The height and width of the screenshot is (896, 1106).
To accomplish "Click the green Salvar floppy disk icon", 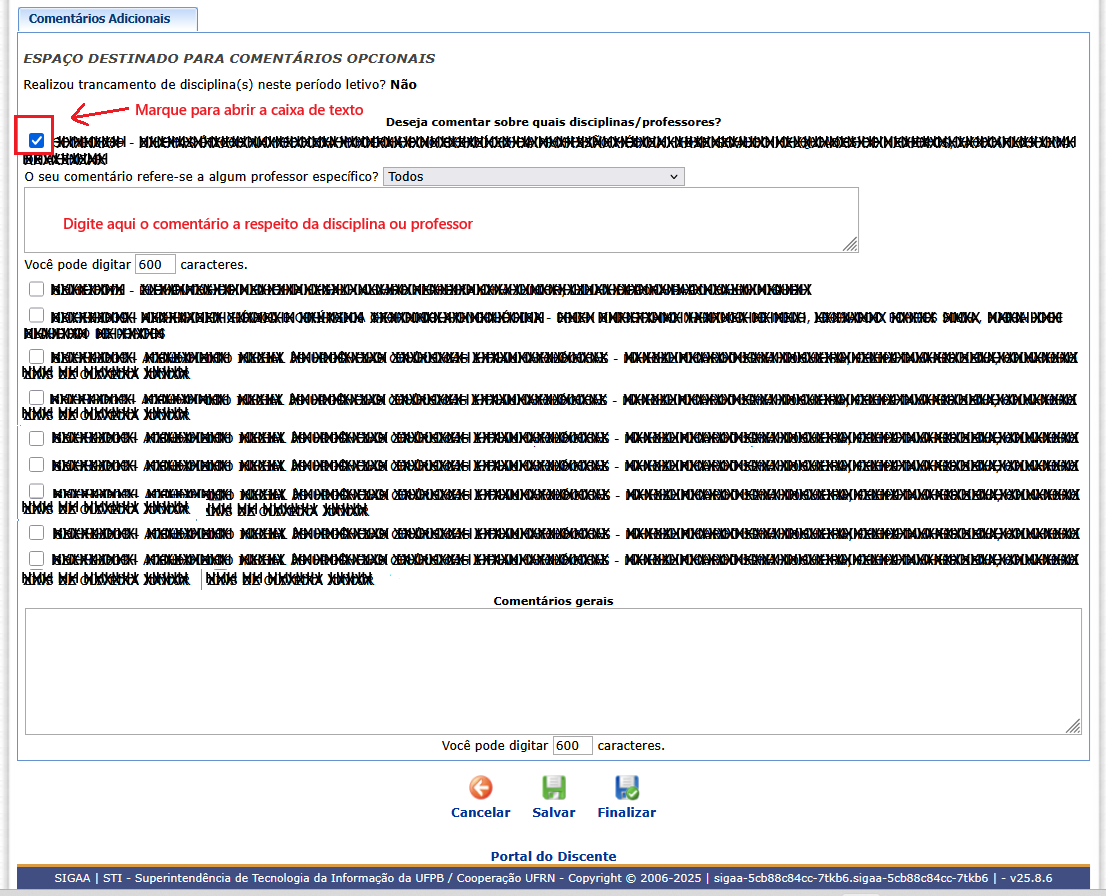I will coord(553,787).
